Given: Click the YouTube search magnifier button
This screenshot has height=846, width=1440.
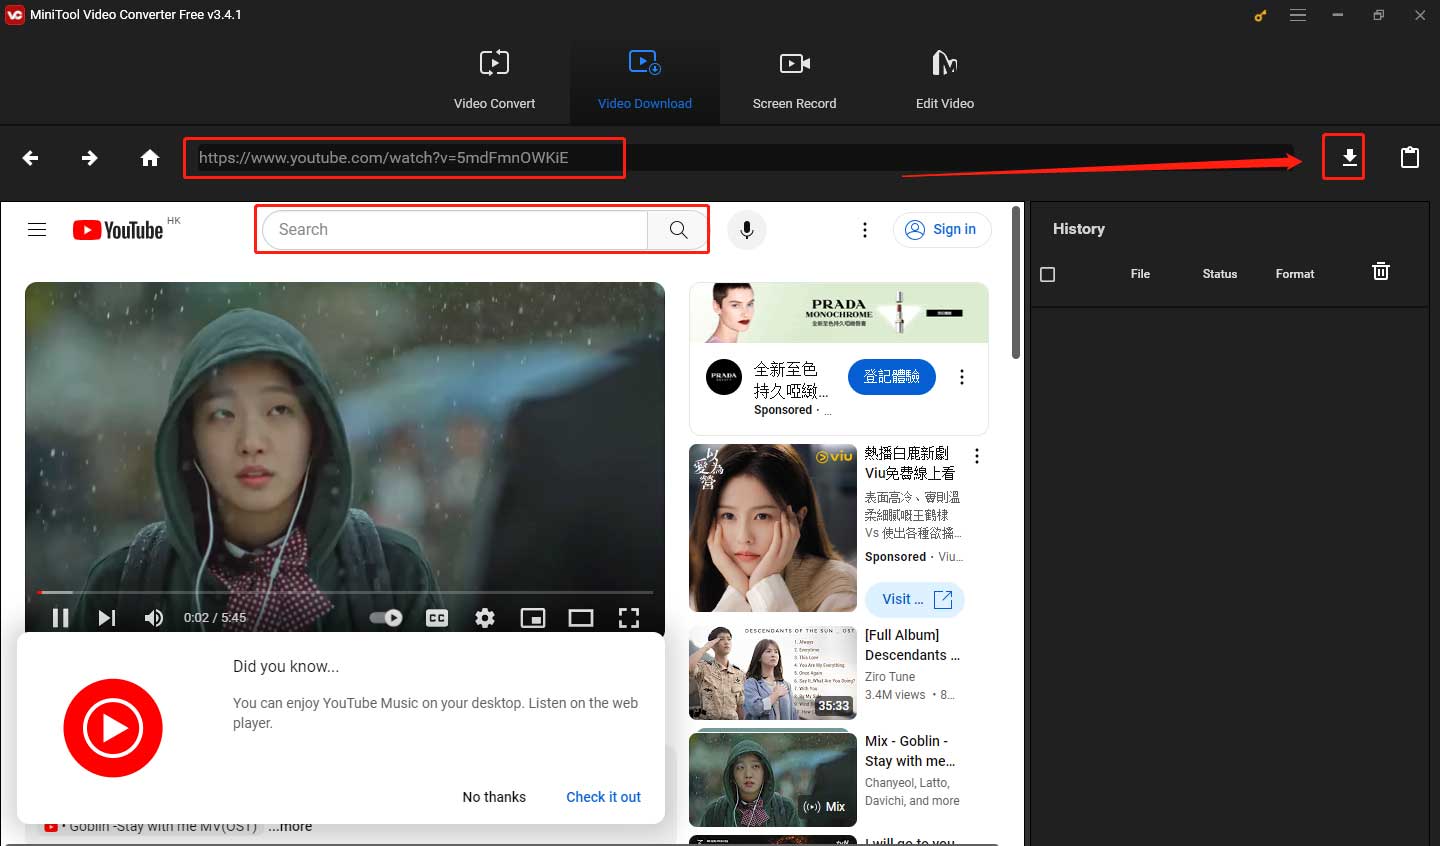Looking at the screenshot, I should (x=678, y=230).
